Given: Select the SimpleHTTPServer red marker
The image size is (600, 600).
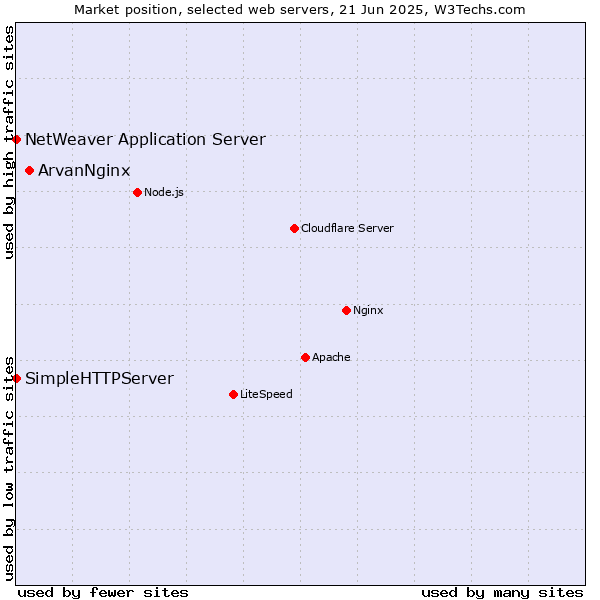Looking at the screenshot, I should tap(16, 378).
